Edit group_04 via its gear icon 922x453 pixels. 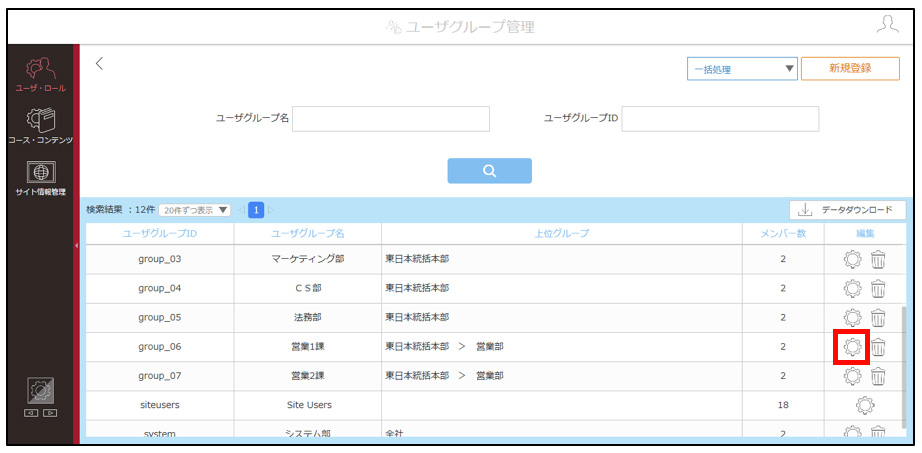pyautogui.click(x=852, y=288)
